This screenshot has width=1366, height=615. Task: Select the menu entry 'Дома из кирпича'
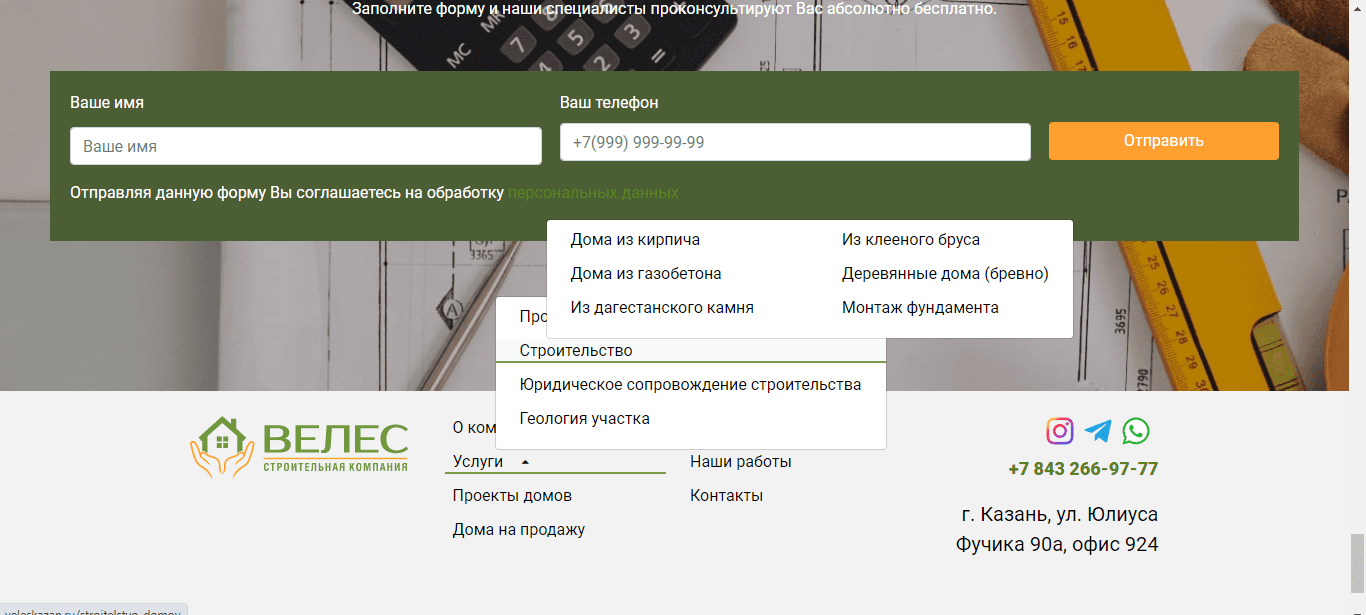tap(634, 239)
